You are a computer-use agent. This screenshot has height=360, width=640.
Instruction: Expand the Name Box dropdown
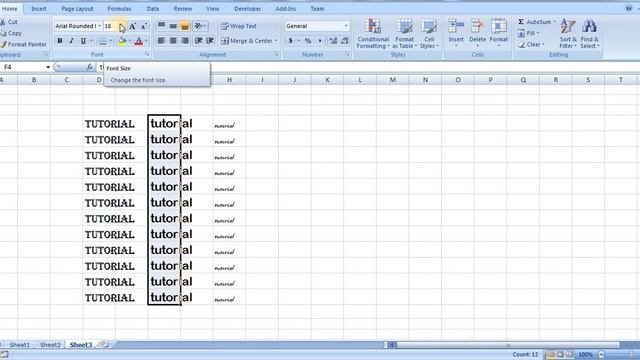48,67
